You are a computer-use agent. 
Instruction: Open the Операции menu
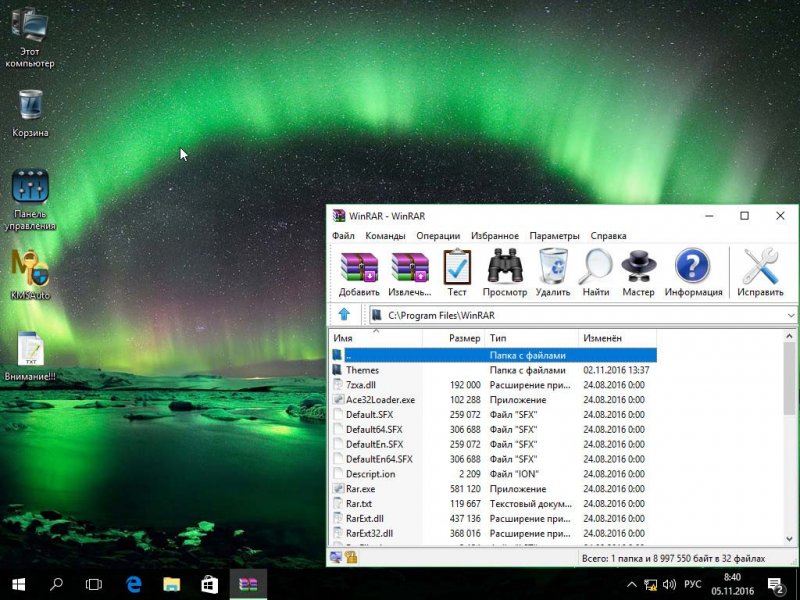pyautogui.click(x=438, y=236)
